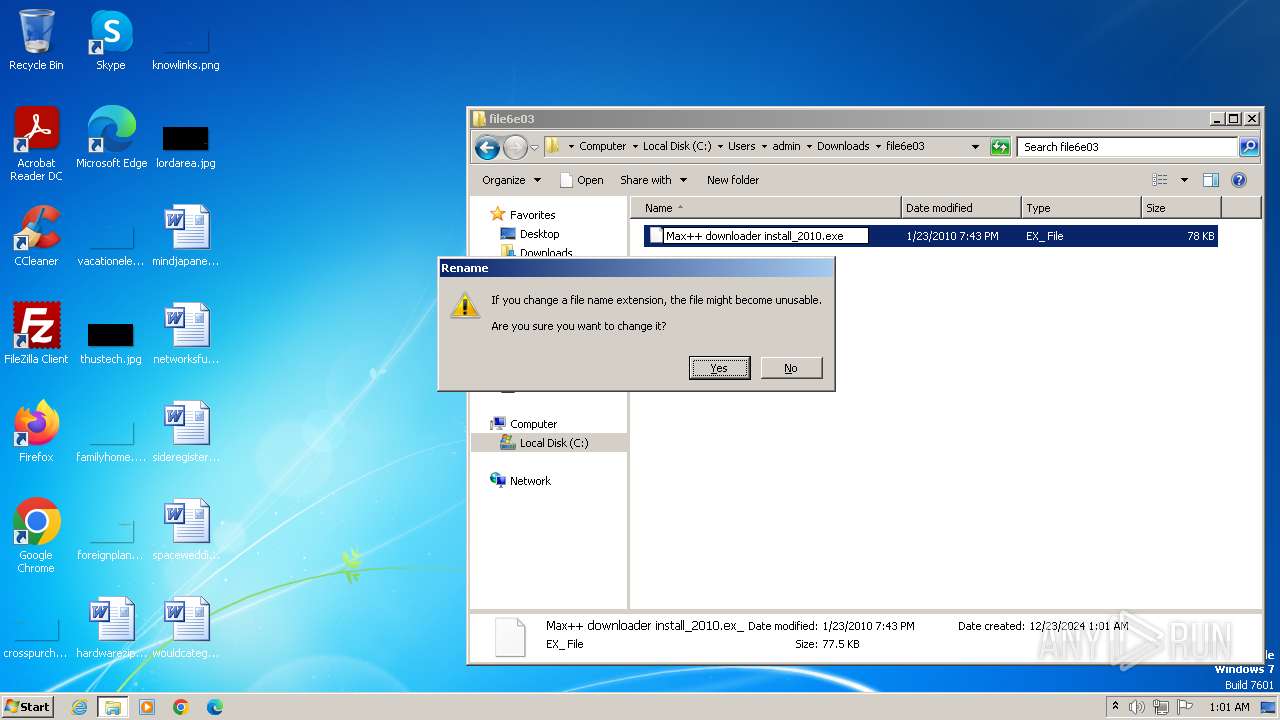Select the Skype desktop shortcut
This screenshot has height=720, width=1280.
(x=110, y=40)
